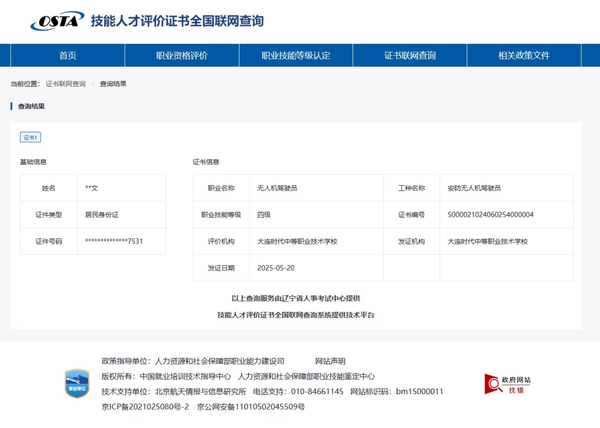The width and height of the screenshot is (600, 428).
Task: Click the issue date 2025-05-20 cell
Action: [276, 268]
